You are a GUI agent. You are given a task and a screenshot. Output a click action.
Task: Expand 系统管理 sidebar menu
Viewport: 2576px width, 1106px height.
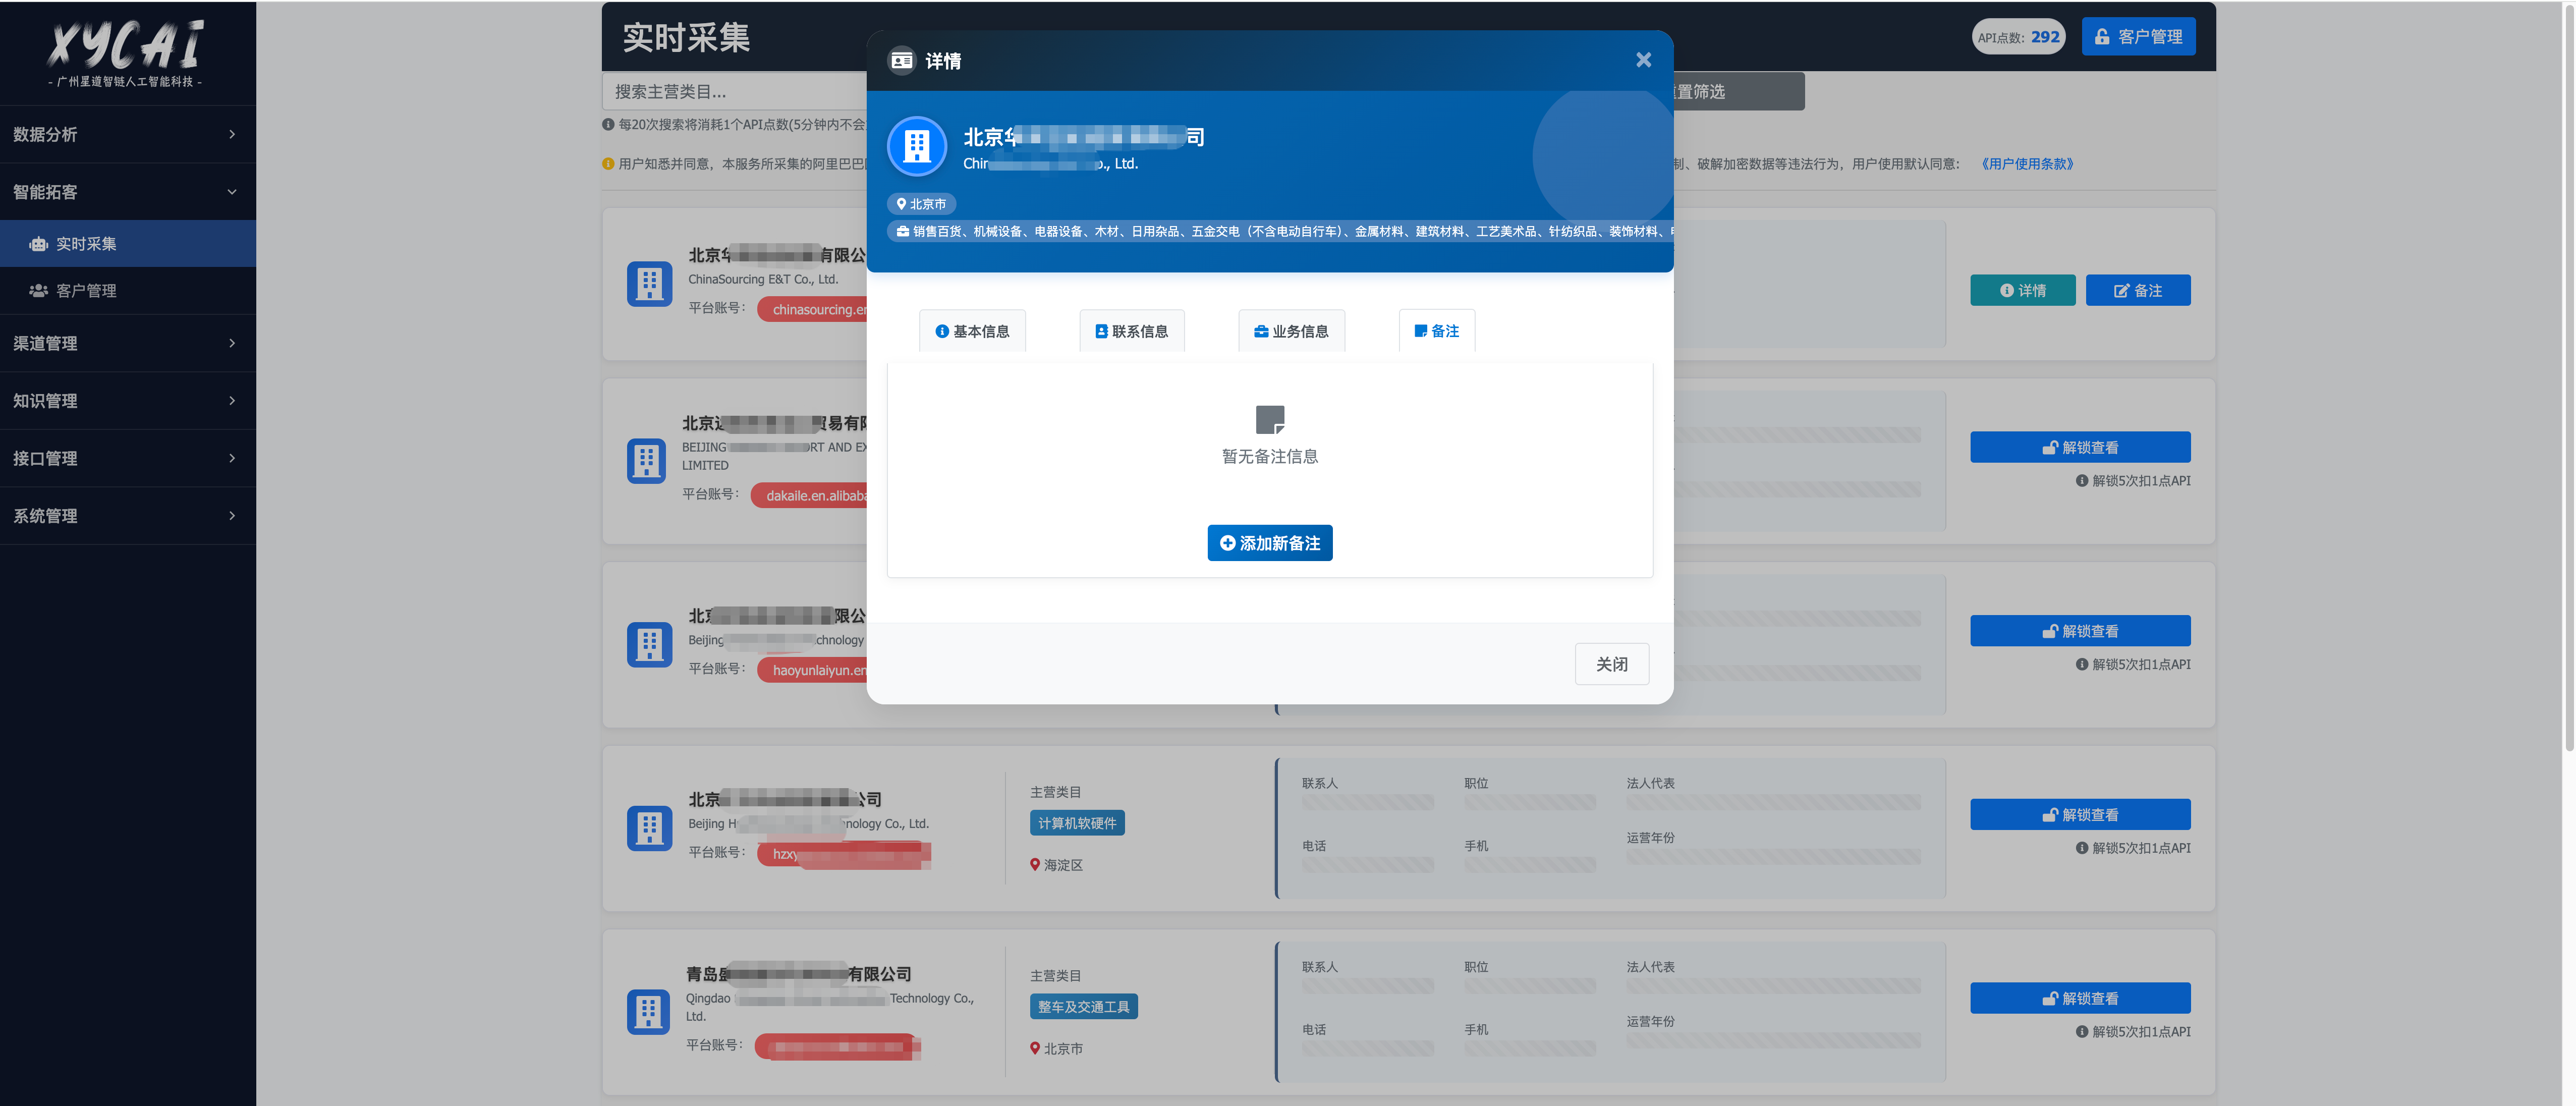pyautogui.click(x=128, y=516)
